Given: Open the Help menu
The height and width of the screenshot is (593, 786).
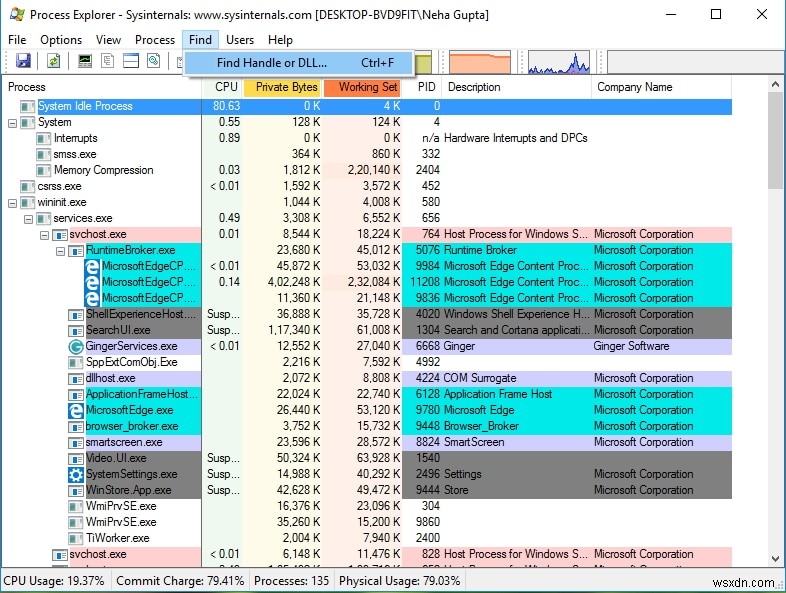Looking at the screenshot, I should [x=280, y=40].
